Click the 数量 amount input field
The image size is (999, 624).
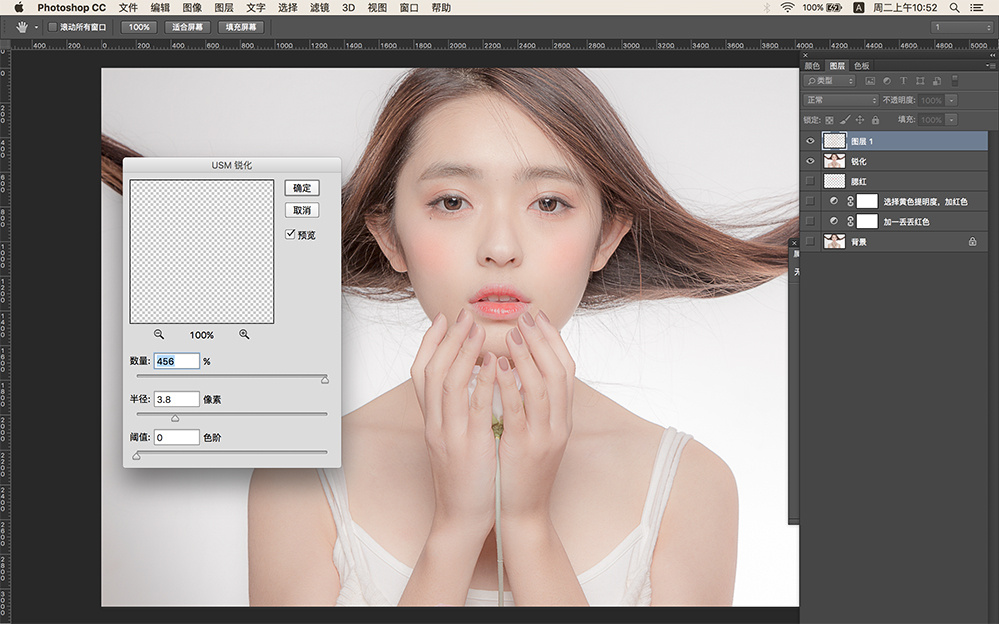coord(176,361)
